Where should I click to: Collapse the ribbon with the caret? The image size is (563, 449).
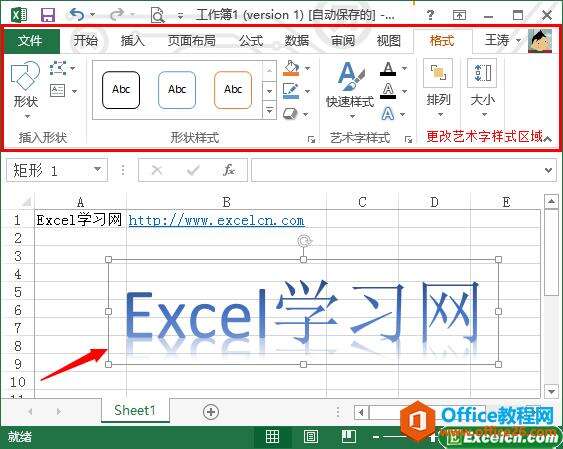pos(547,139)
